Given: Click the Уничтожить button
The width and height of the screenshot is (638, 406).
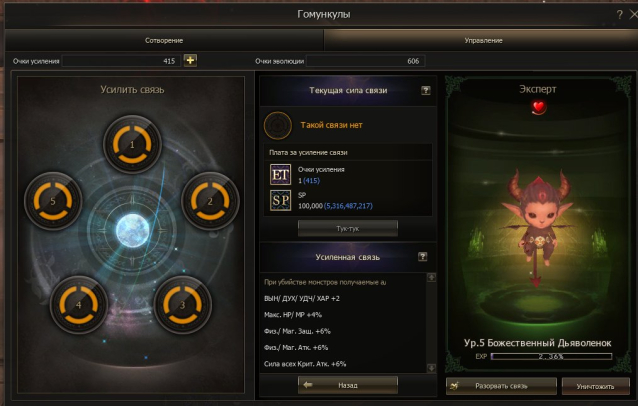Looking at the screenshot, I should (x=596, y=386).
